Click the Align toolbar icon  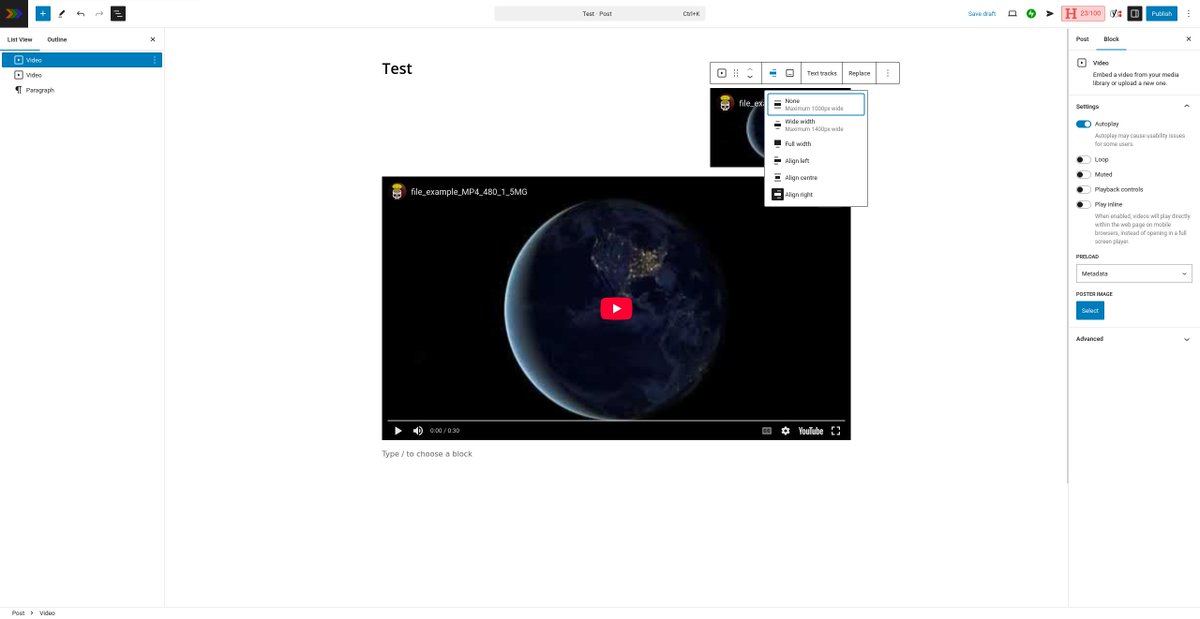click(773, 73)
